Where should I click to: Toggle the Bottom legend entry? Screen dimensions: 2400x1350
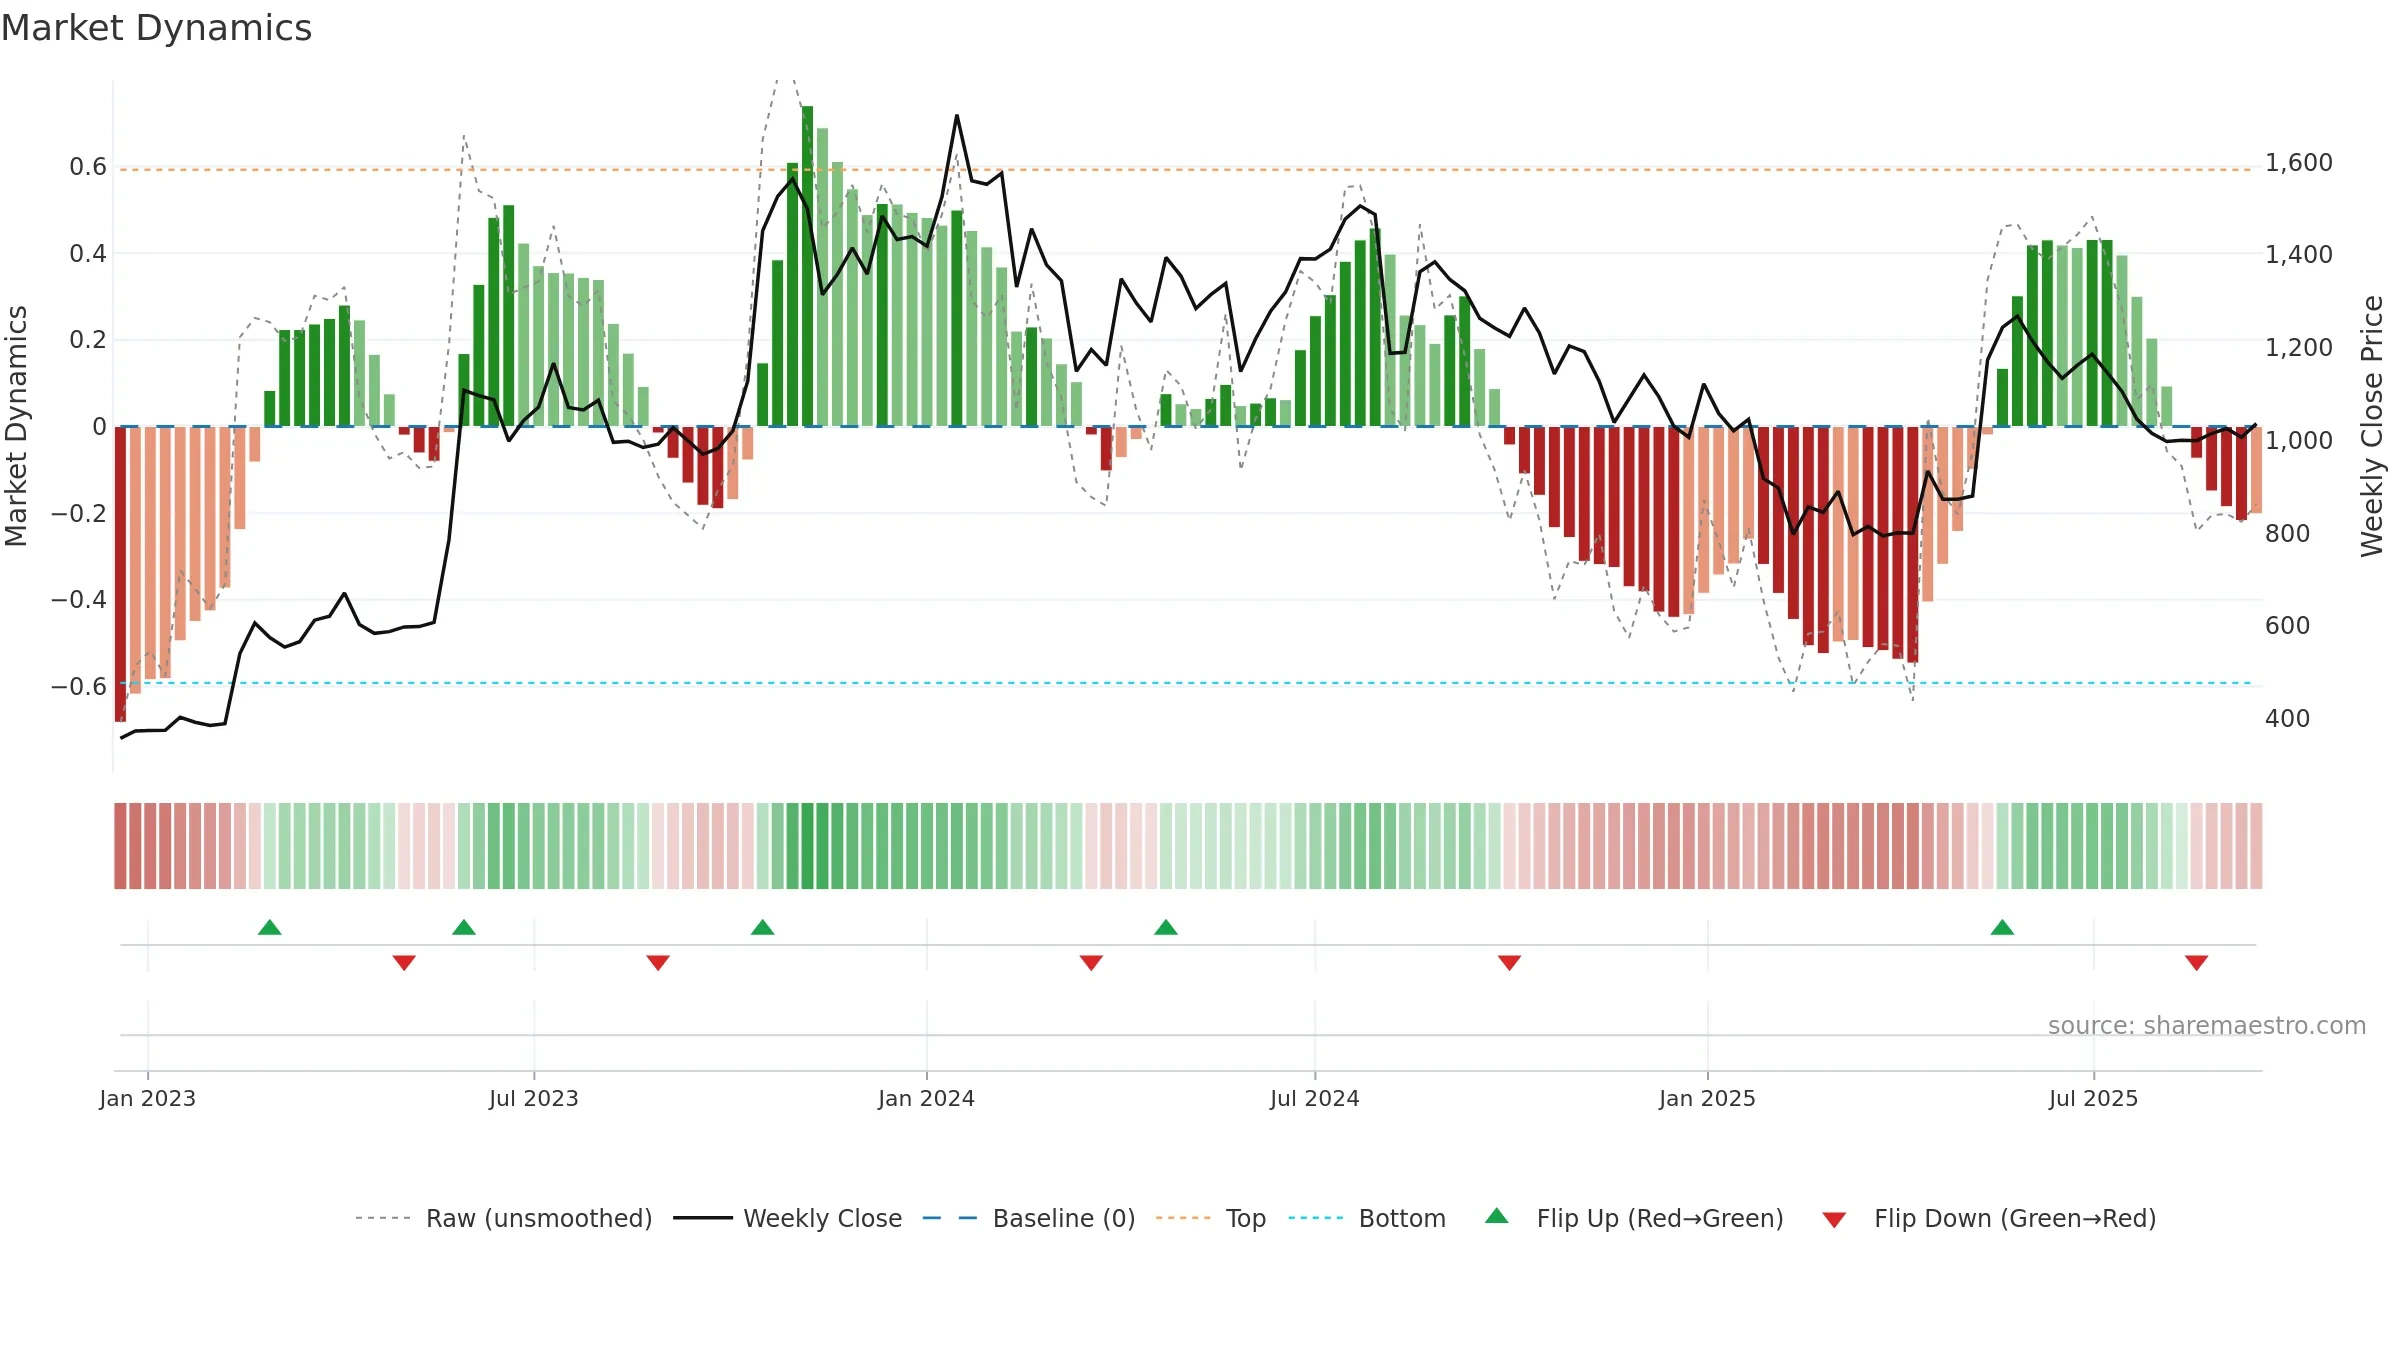[1367, 1218]
